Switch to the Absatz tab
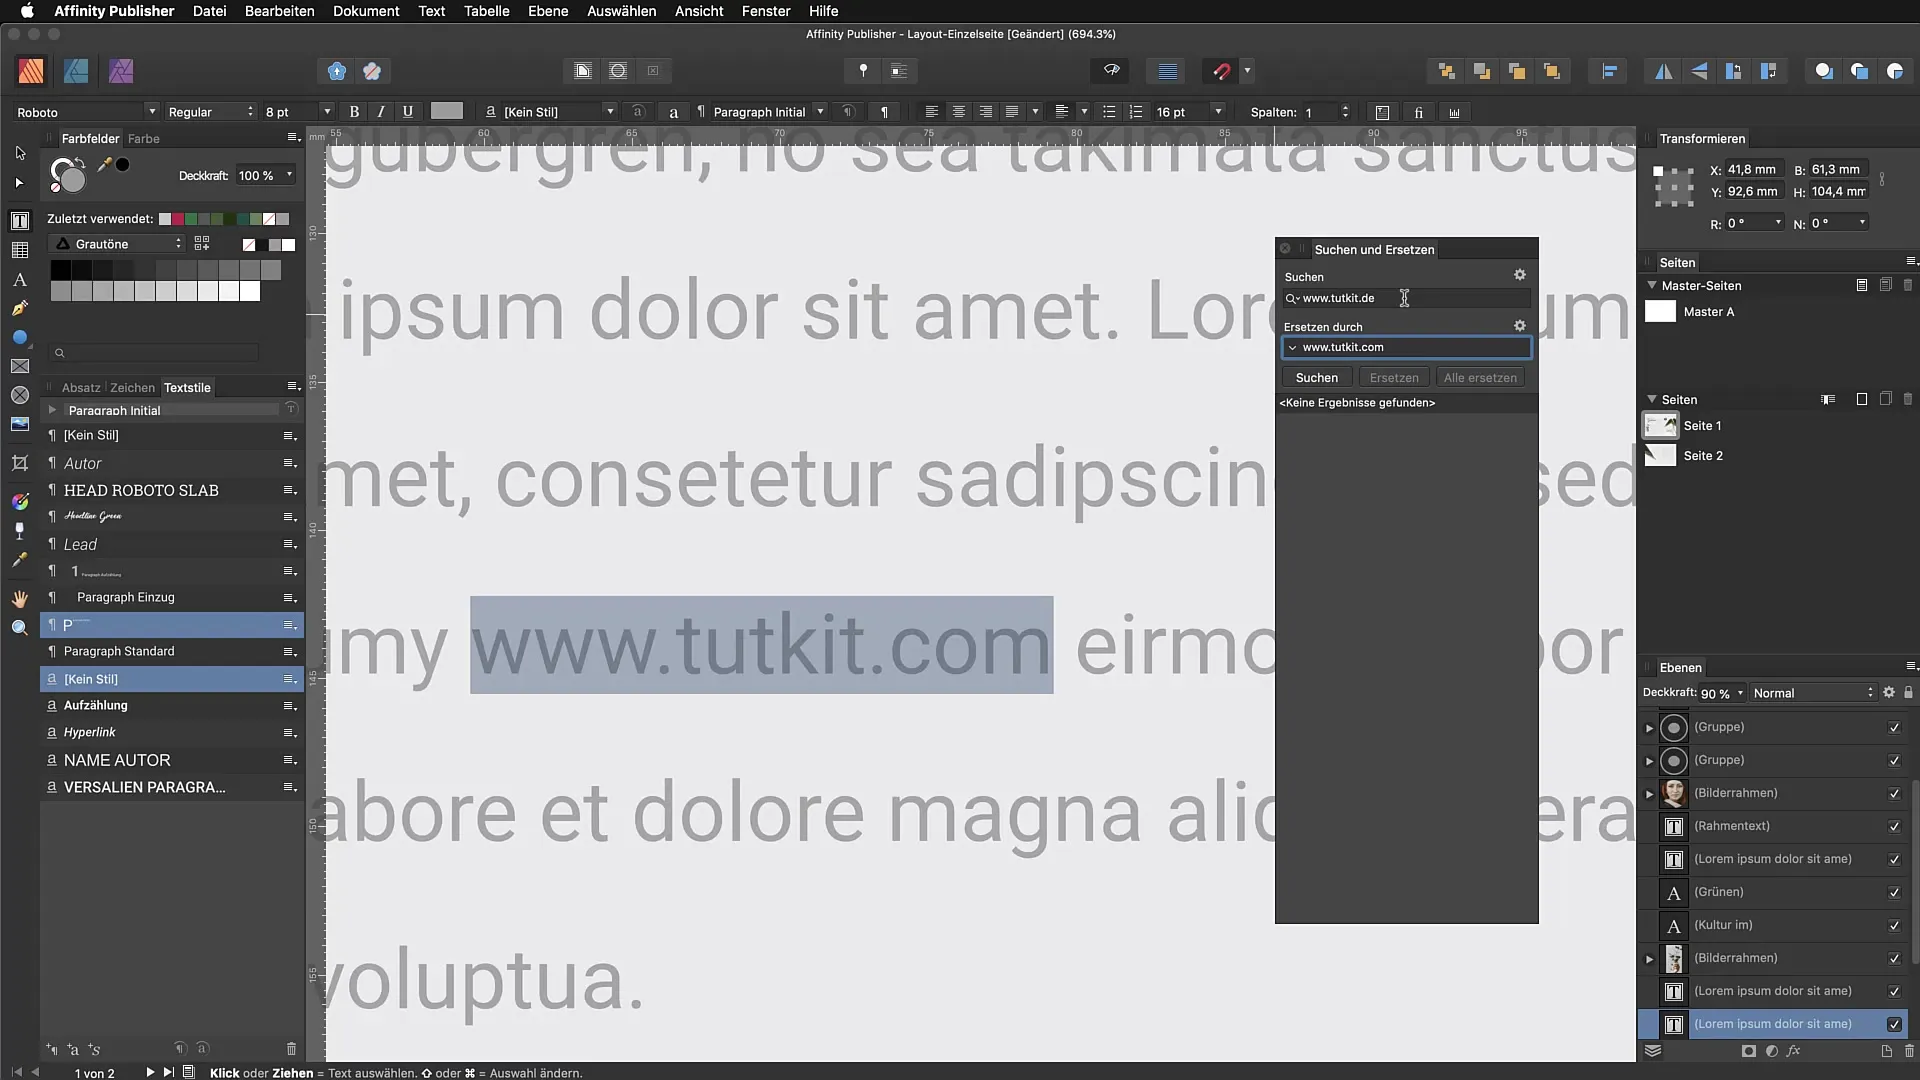 pos(81,388)
